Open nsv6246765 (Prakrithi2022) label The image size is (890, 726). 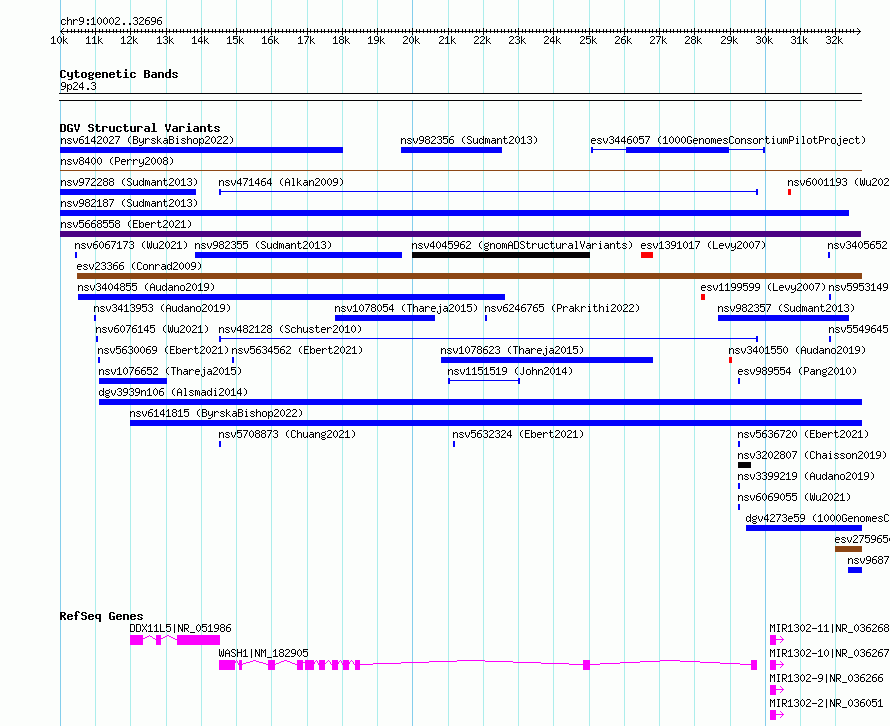click(562, 308)
